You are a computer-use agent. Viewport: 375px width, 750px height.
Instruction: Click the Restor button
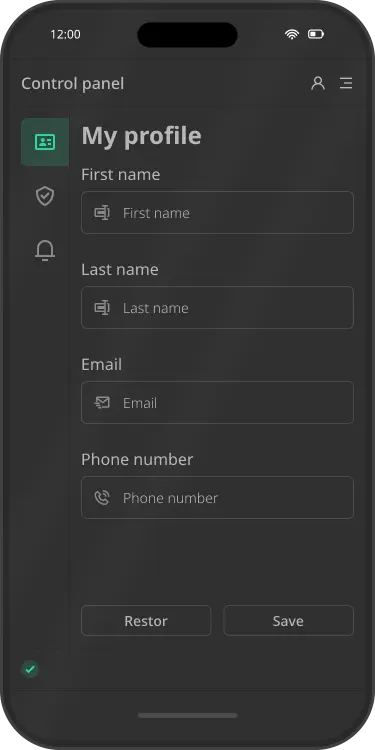coord(146,620)
